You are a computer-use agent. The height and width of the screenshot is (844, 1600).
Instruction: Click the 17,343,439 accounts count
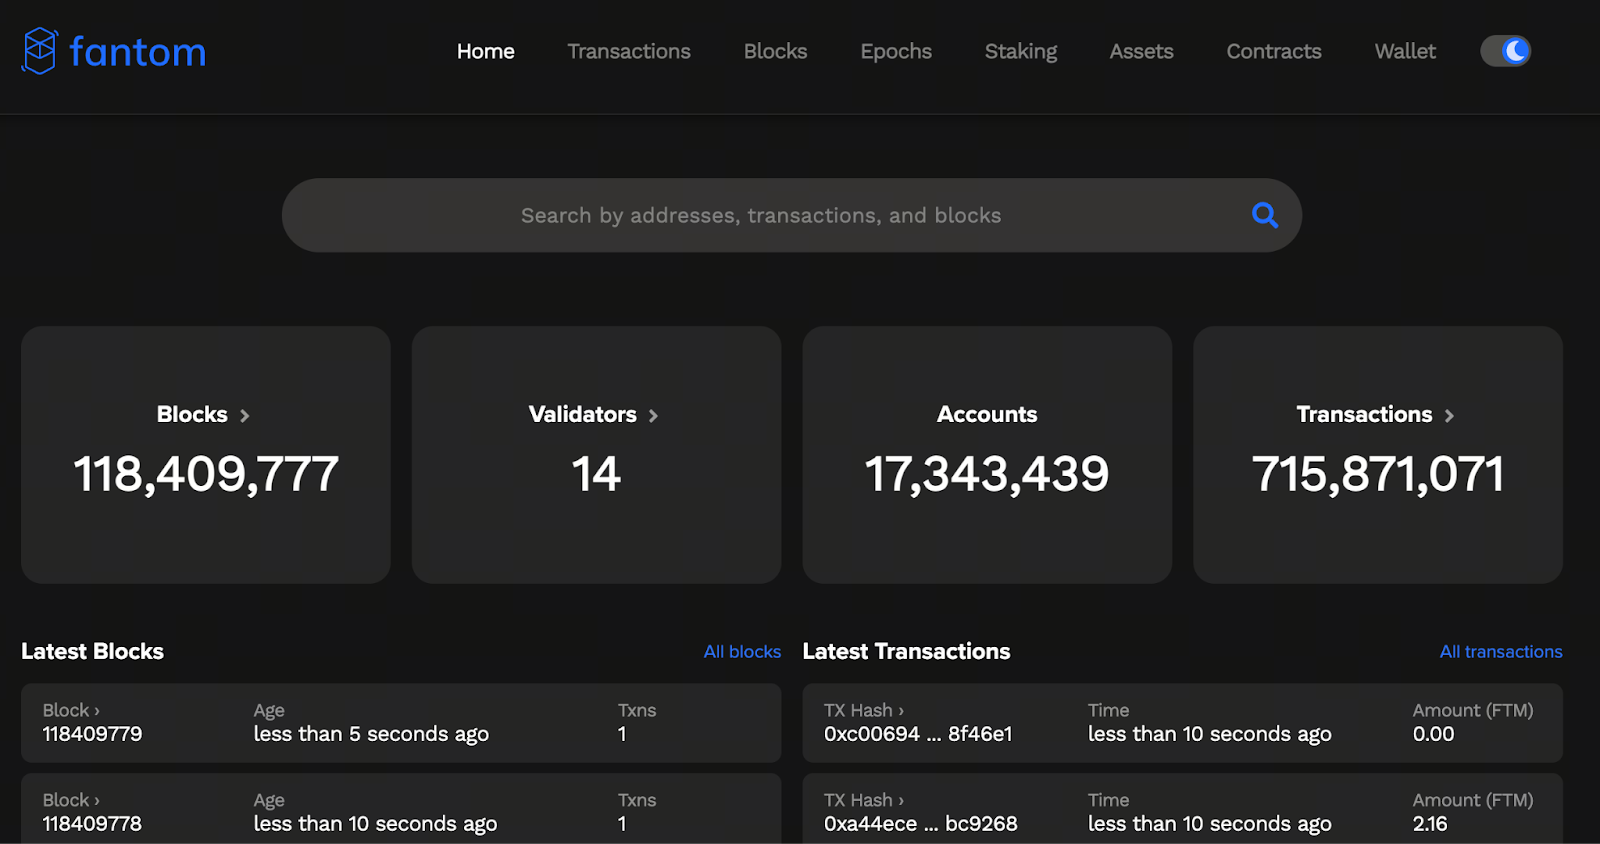pyautogui.click(x=987, y=474)
